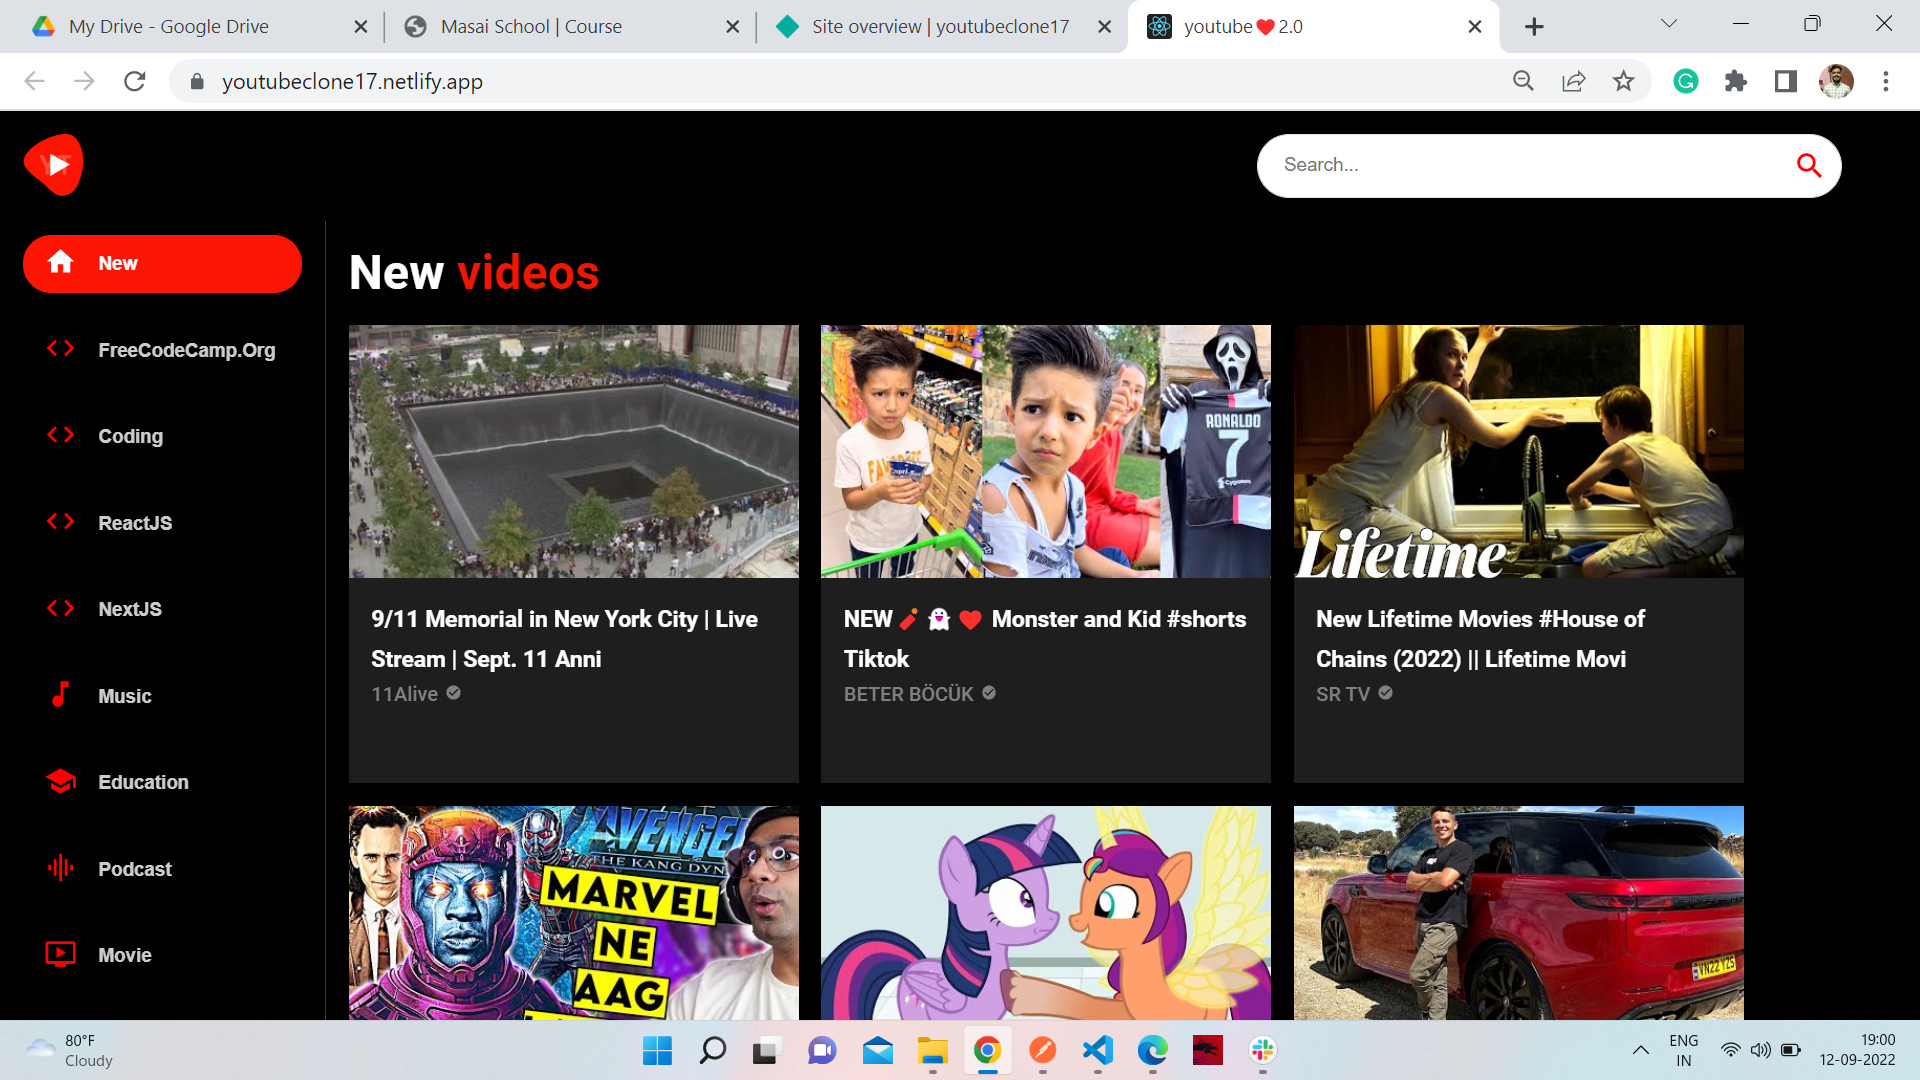Click the share page icon
The height and width of the screenshot is (1080, 1920).
point(1574,81)
